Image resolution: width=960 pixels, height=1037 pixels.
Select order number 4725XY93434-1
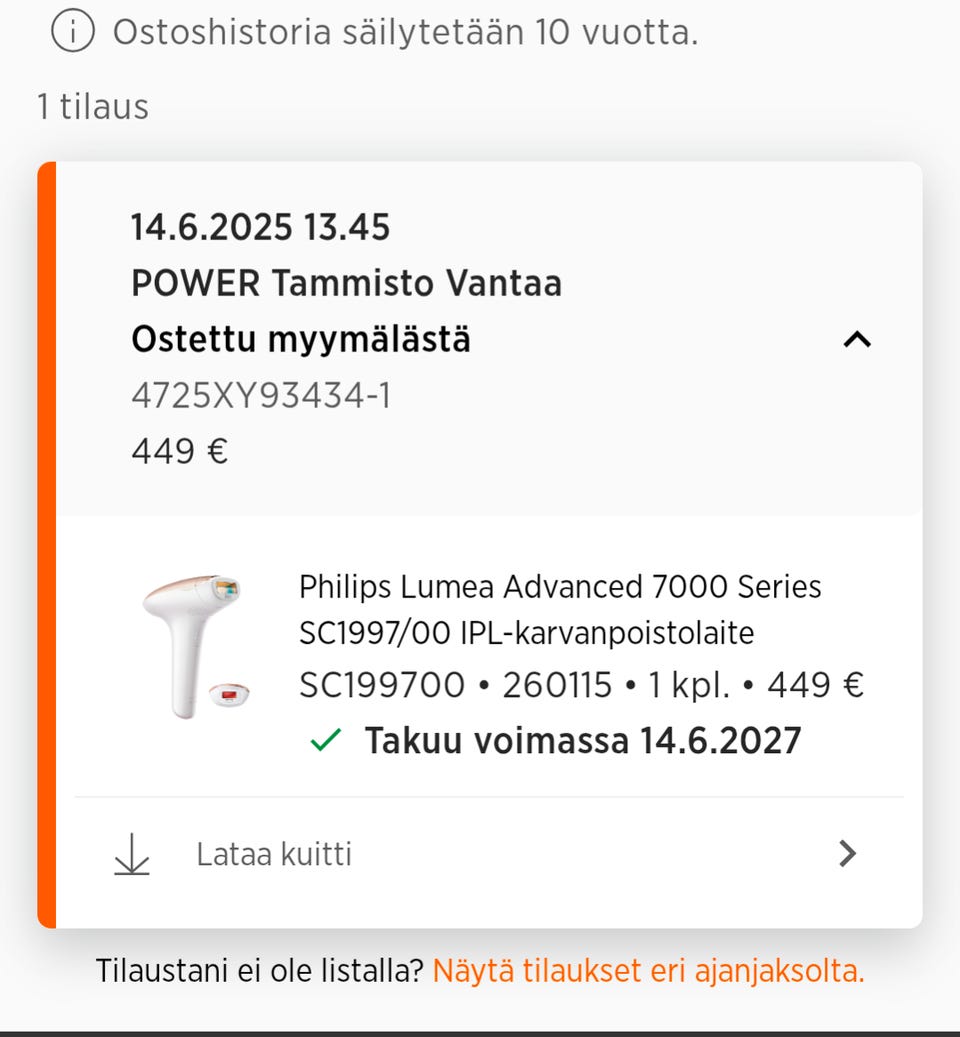[x=261, y=396]
